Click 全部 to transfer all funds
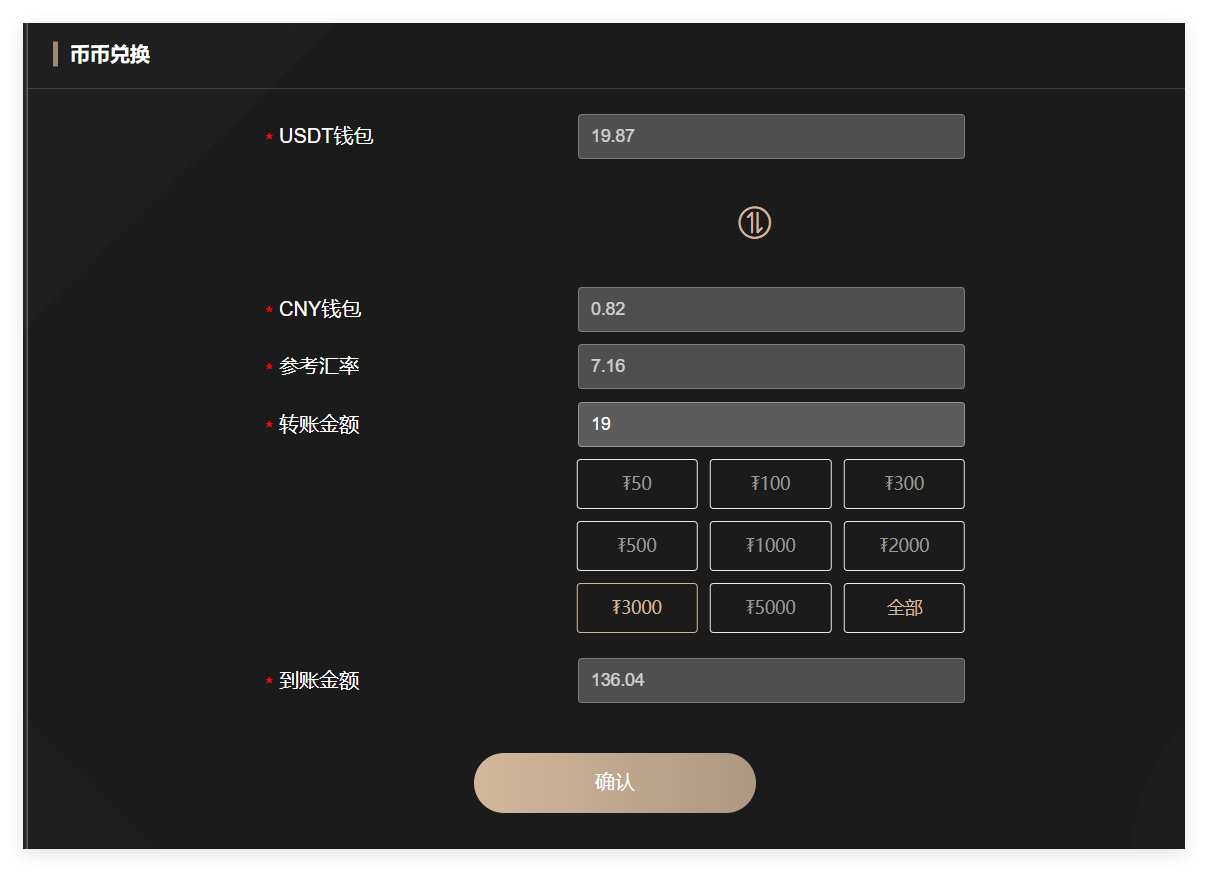 pyautogui.click(x=904, y=608)
